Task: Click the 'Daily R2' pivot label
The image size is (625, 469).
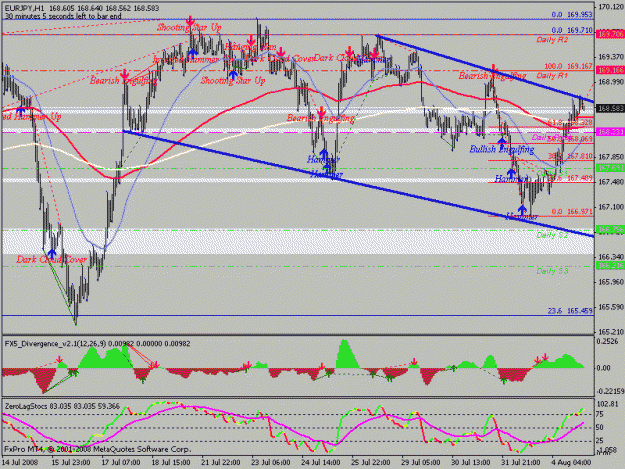Action: 552,40
